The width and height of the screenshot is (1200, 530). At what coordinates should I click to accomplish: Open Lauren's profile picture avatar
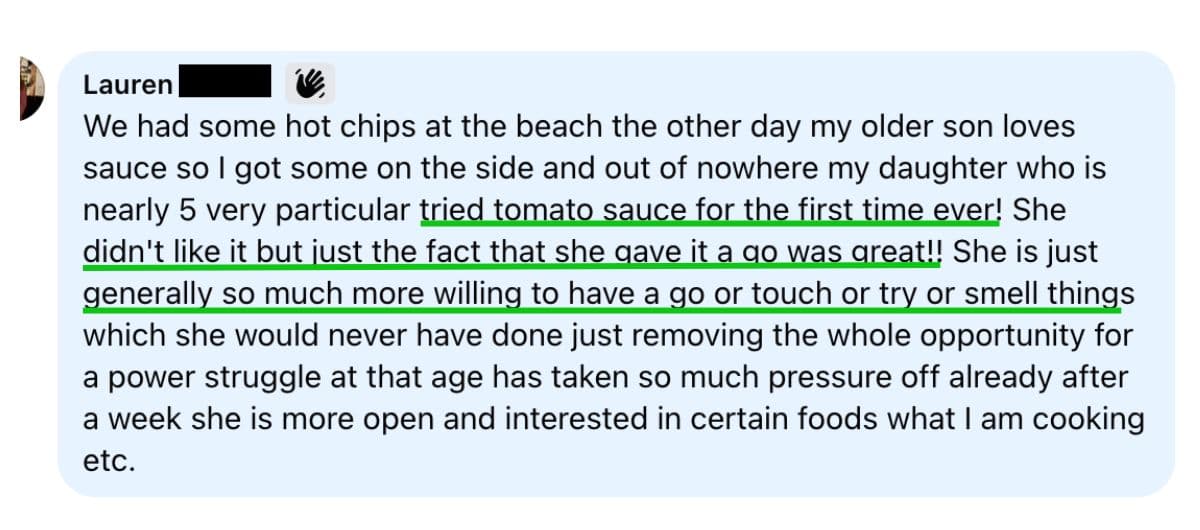31,88
